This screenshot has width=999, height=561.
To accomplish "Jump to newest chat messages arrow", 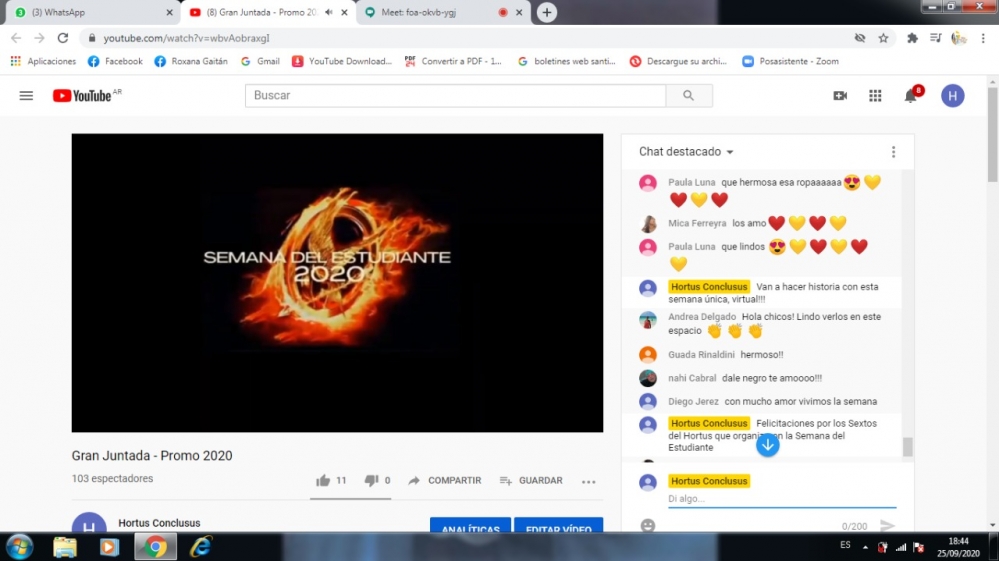I will pos(768,444).
